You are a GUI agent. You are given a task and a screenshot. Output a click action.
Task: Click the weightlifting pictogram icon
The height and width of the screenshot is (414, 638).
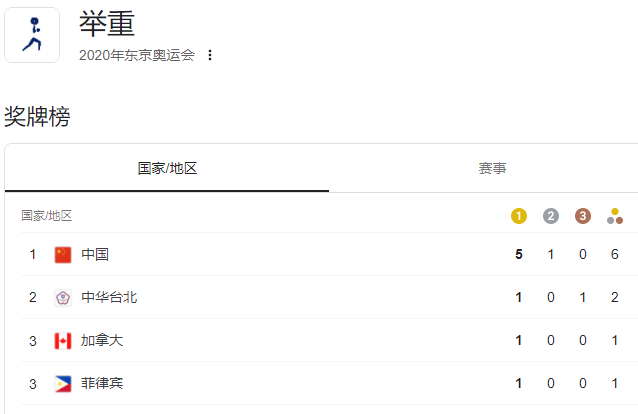point(32,35)
